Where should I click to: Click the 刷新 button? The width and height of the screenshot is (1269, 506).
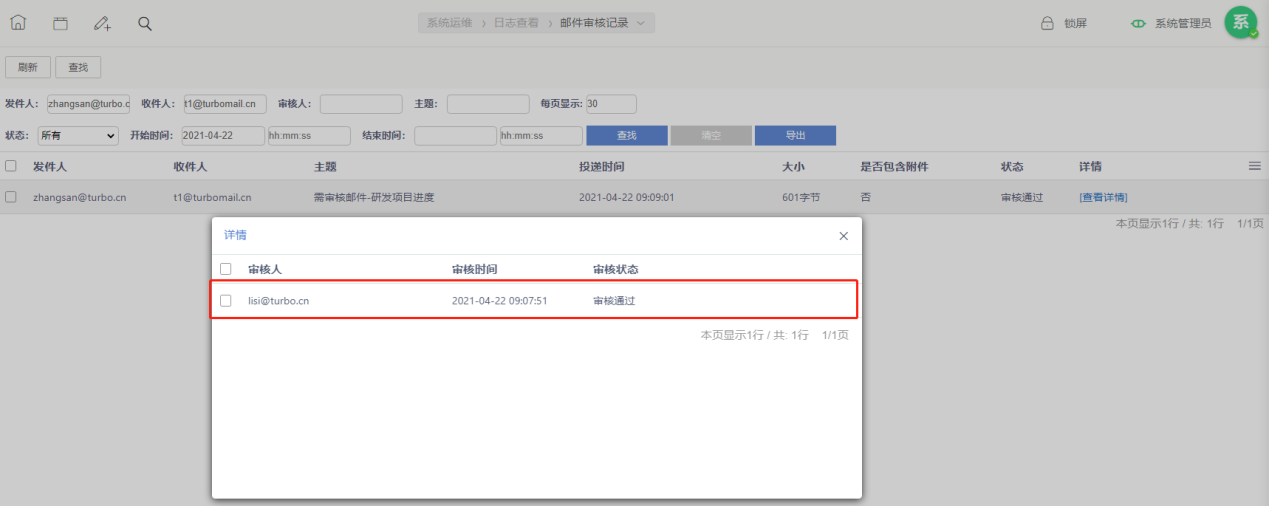pyautogui.click(x=28, y=67)
